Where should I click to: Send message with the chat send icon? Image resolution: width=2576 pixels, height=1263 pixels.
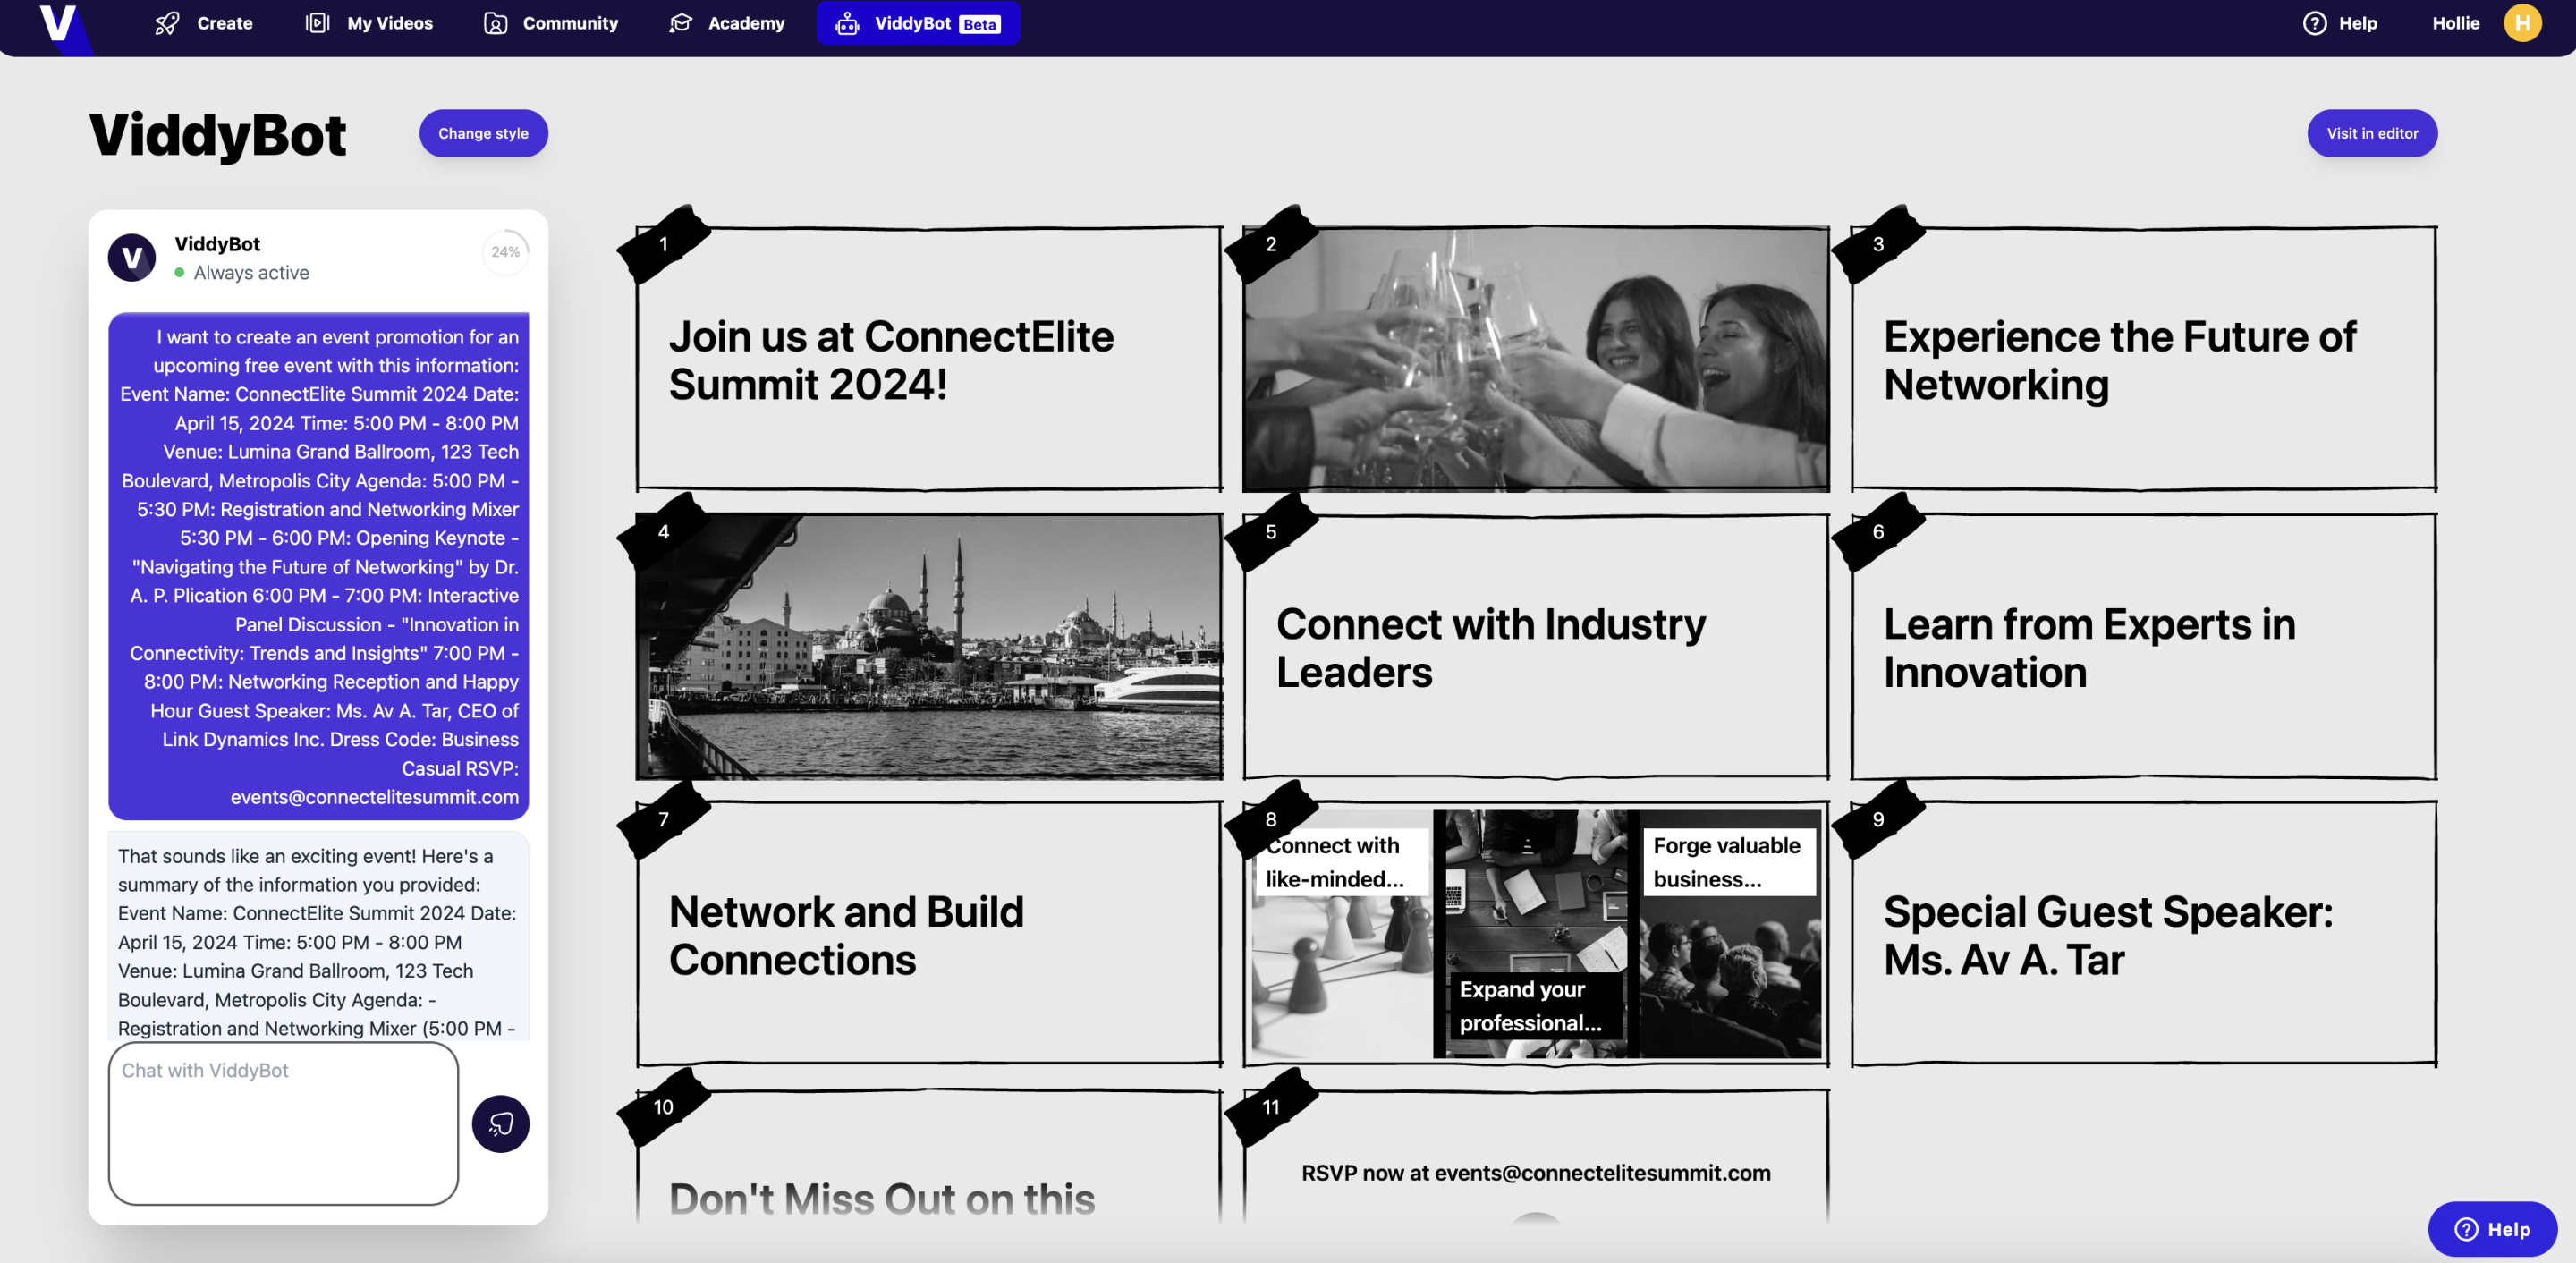point(500,1124)
